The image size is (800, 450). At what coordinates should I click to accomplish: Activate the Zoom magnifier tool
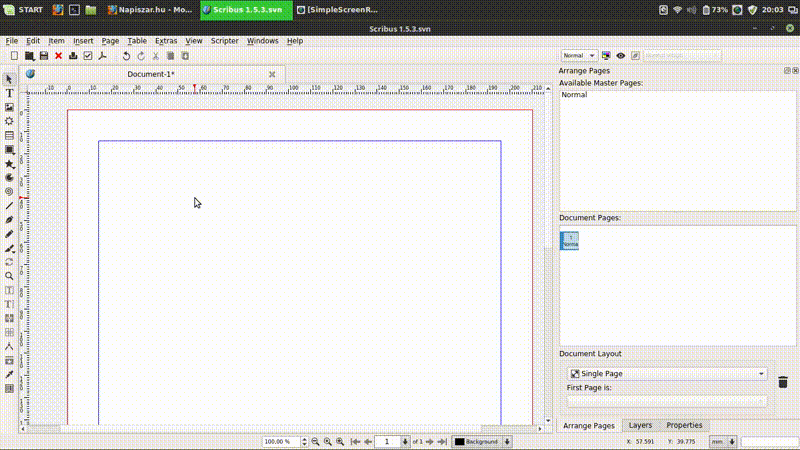(x=9, y=276)
